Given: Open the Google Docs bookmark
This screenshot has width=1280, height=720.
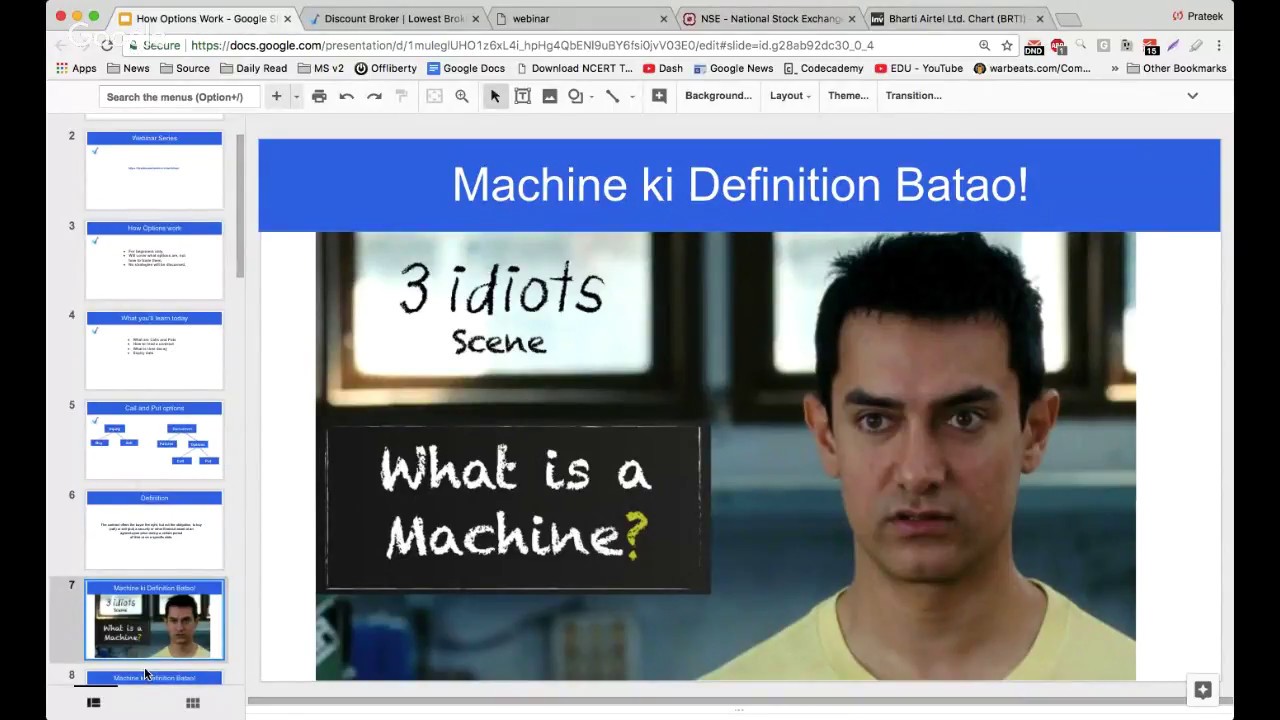Looking at the screenshot, I should pos(466,68).
